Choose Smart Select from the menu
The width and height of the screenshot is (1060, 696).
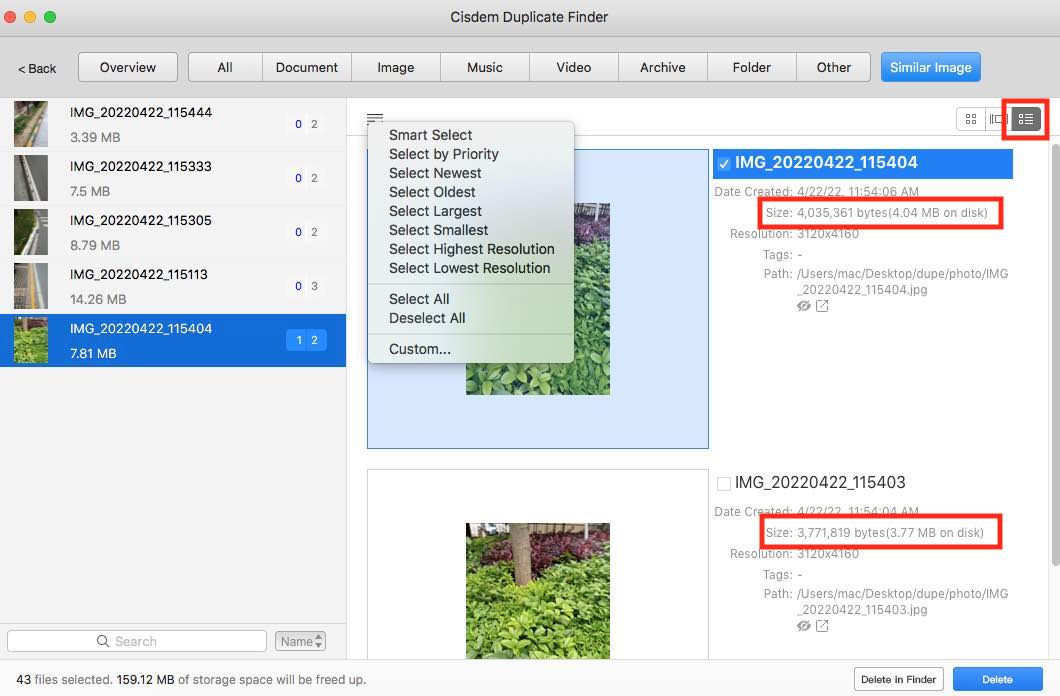[x=430, y=134]
